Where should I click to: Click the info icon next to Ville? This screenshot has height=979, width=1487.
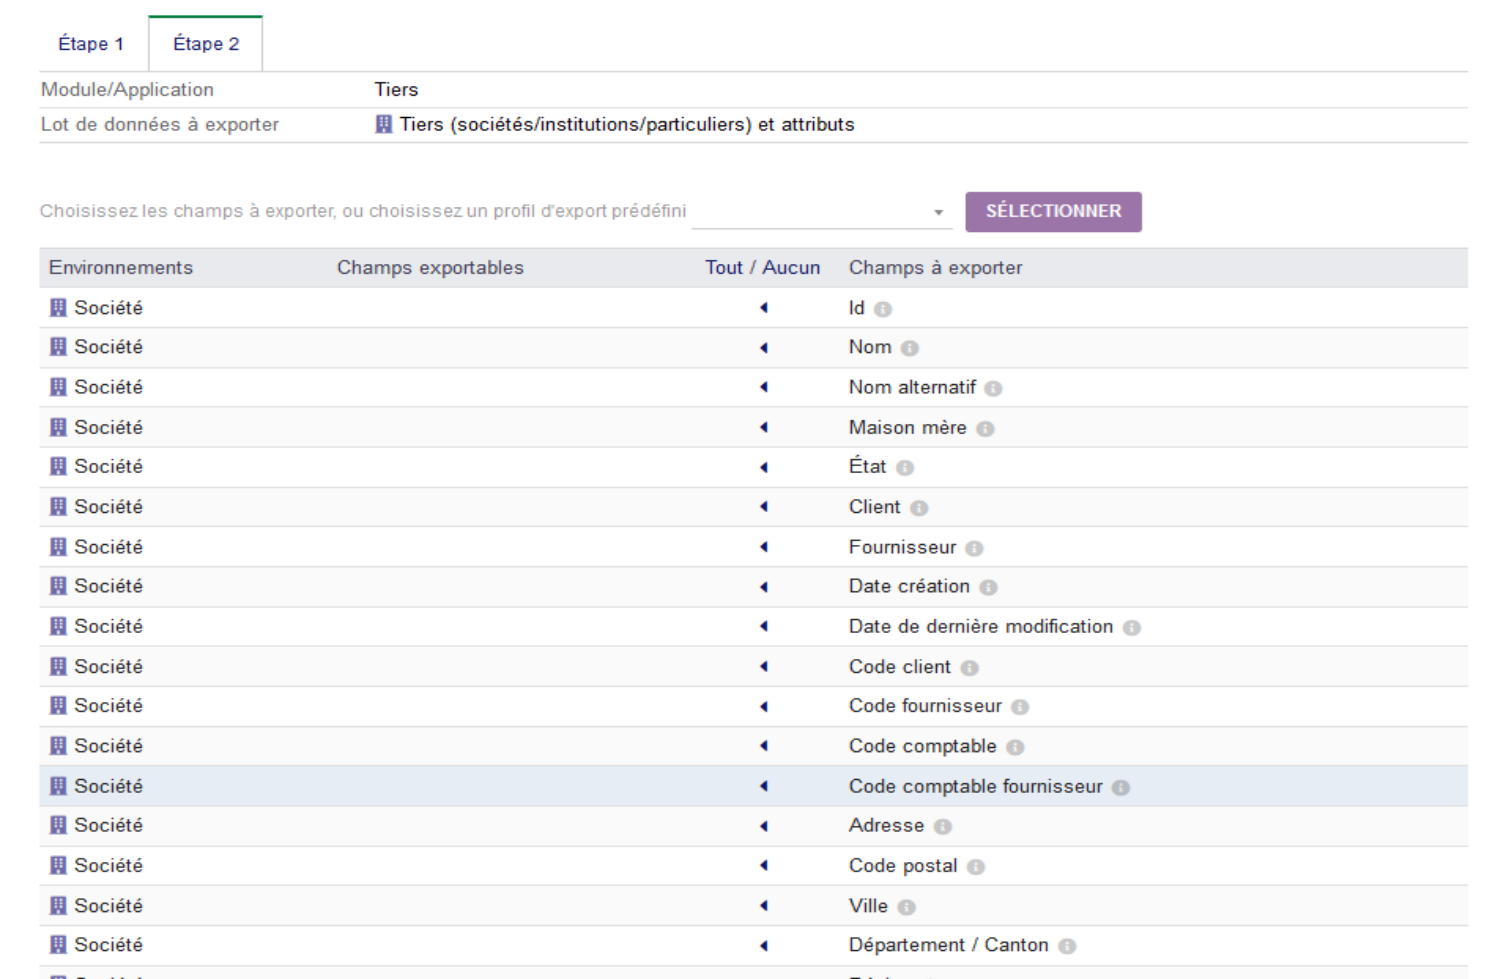point(906,907)
